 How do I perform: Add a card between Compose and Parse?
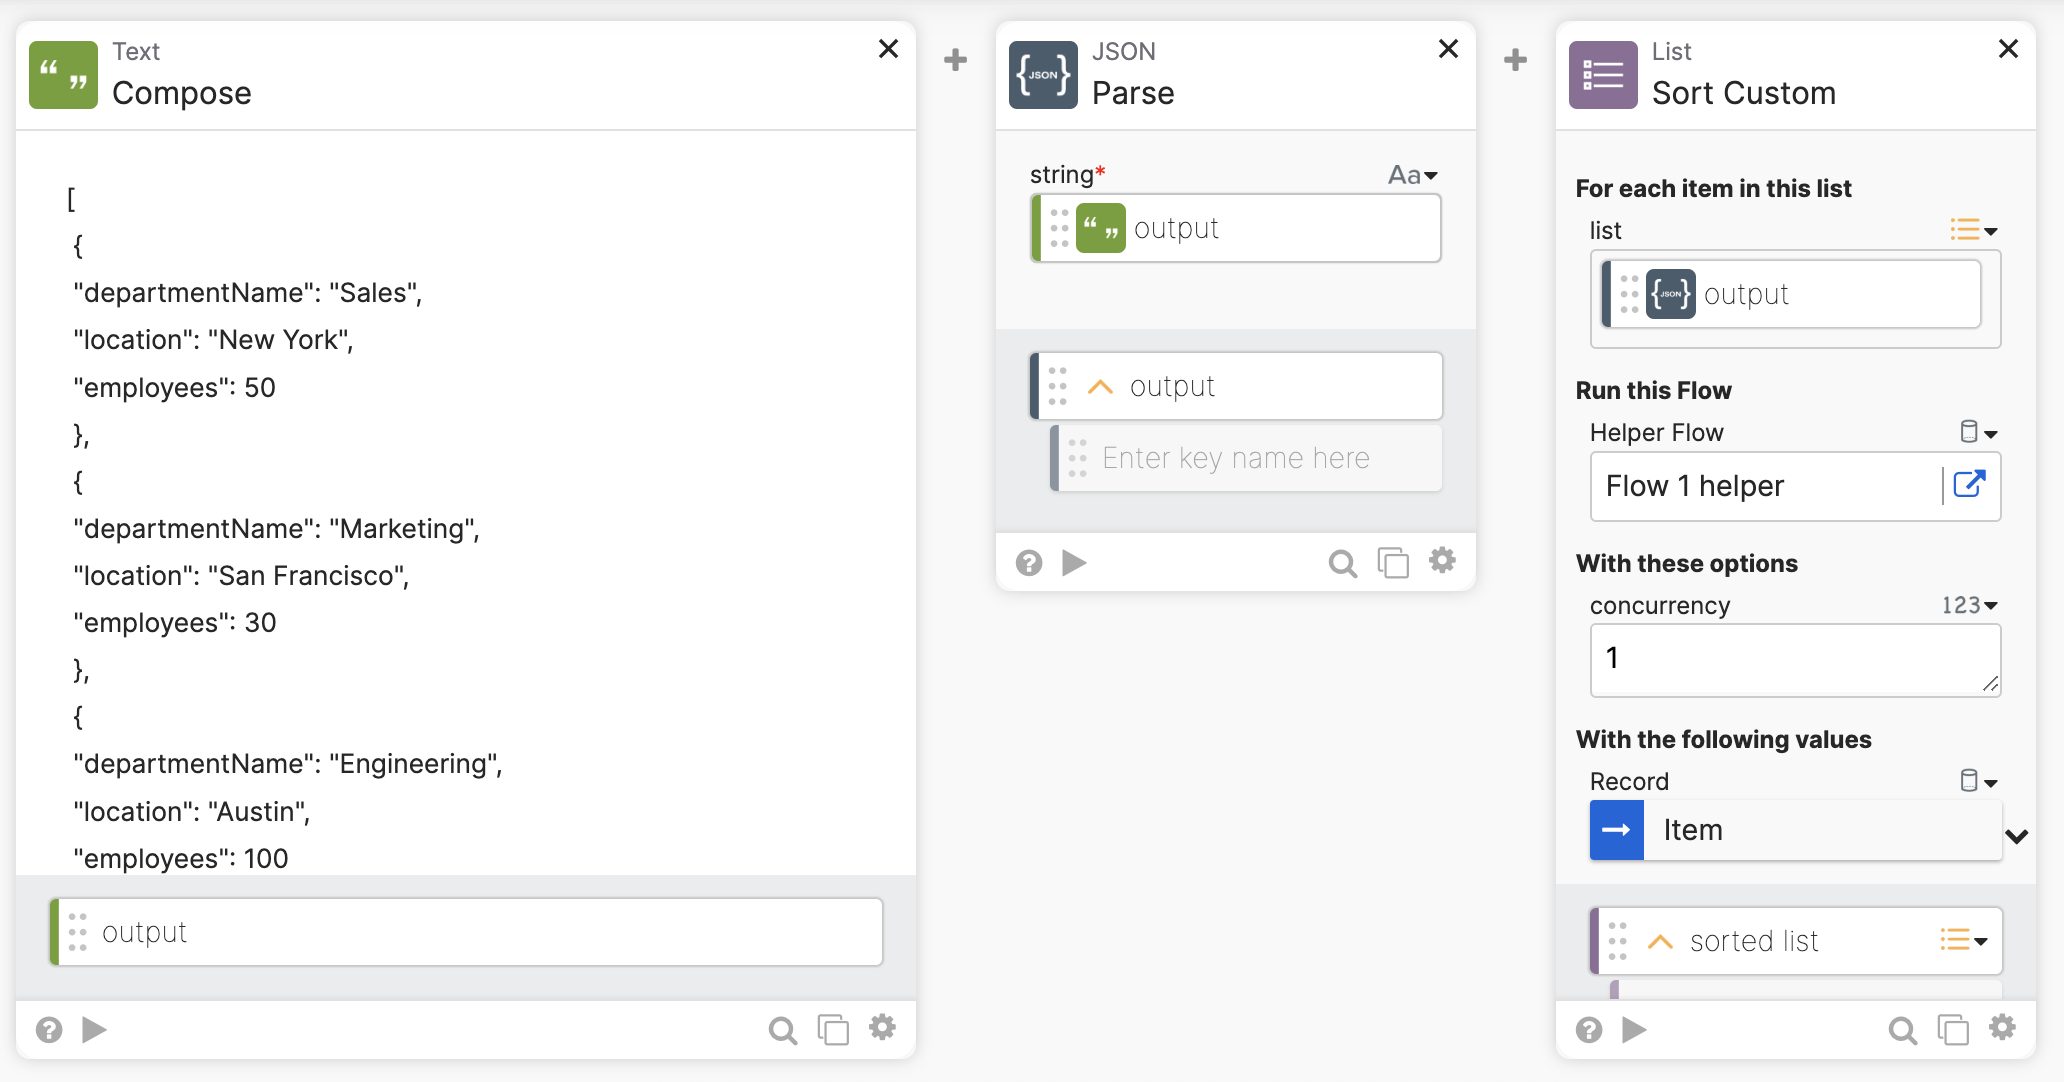pos(955,60)
